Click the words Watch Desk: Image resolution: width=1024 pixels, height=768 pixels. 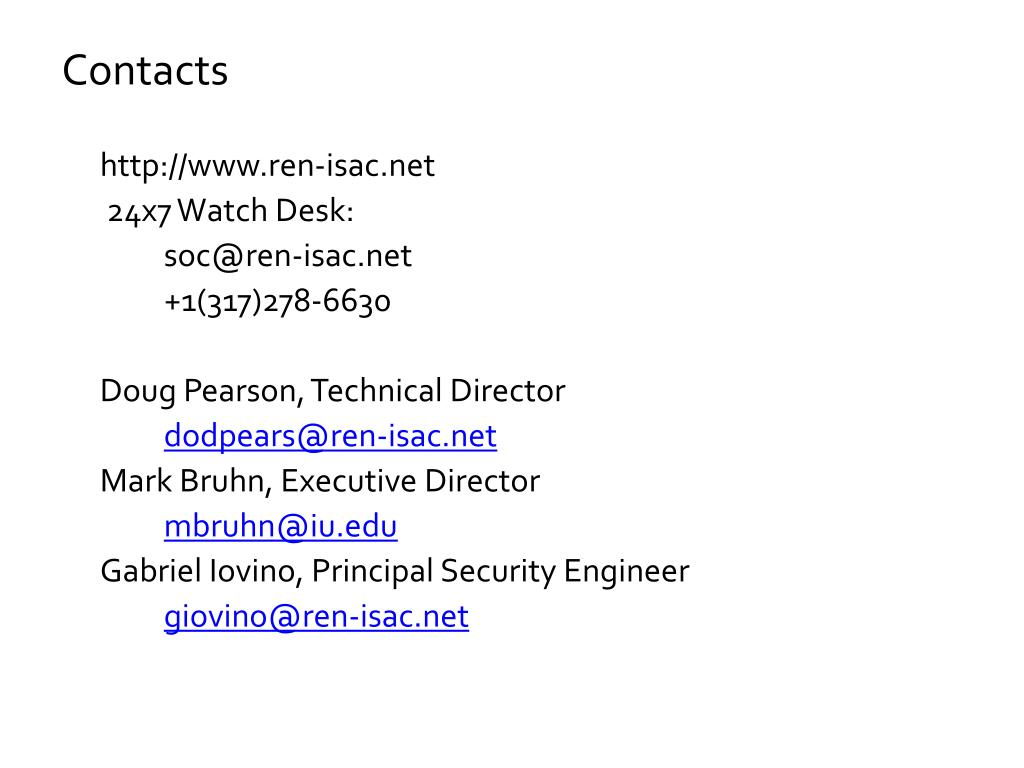(265, 210)
